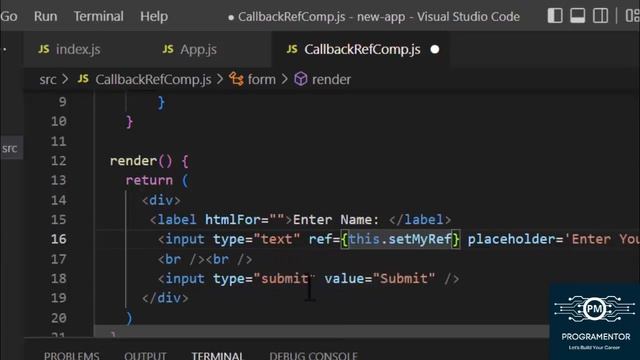Switch to the index.js tab
Viewport: 640px width, 360px height.
pyautogui.click(x=78, y=49)
